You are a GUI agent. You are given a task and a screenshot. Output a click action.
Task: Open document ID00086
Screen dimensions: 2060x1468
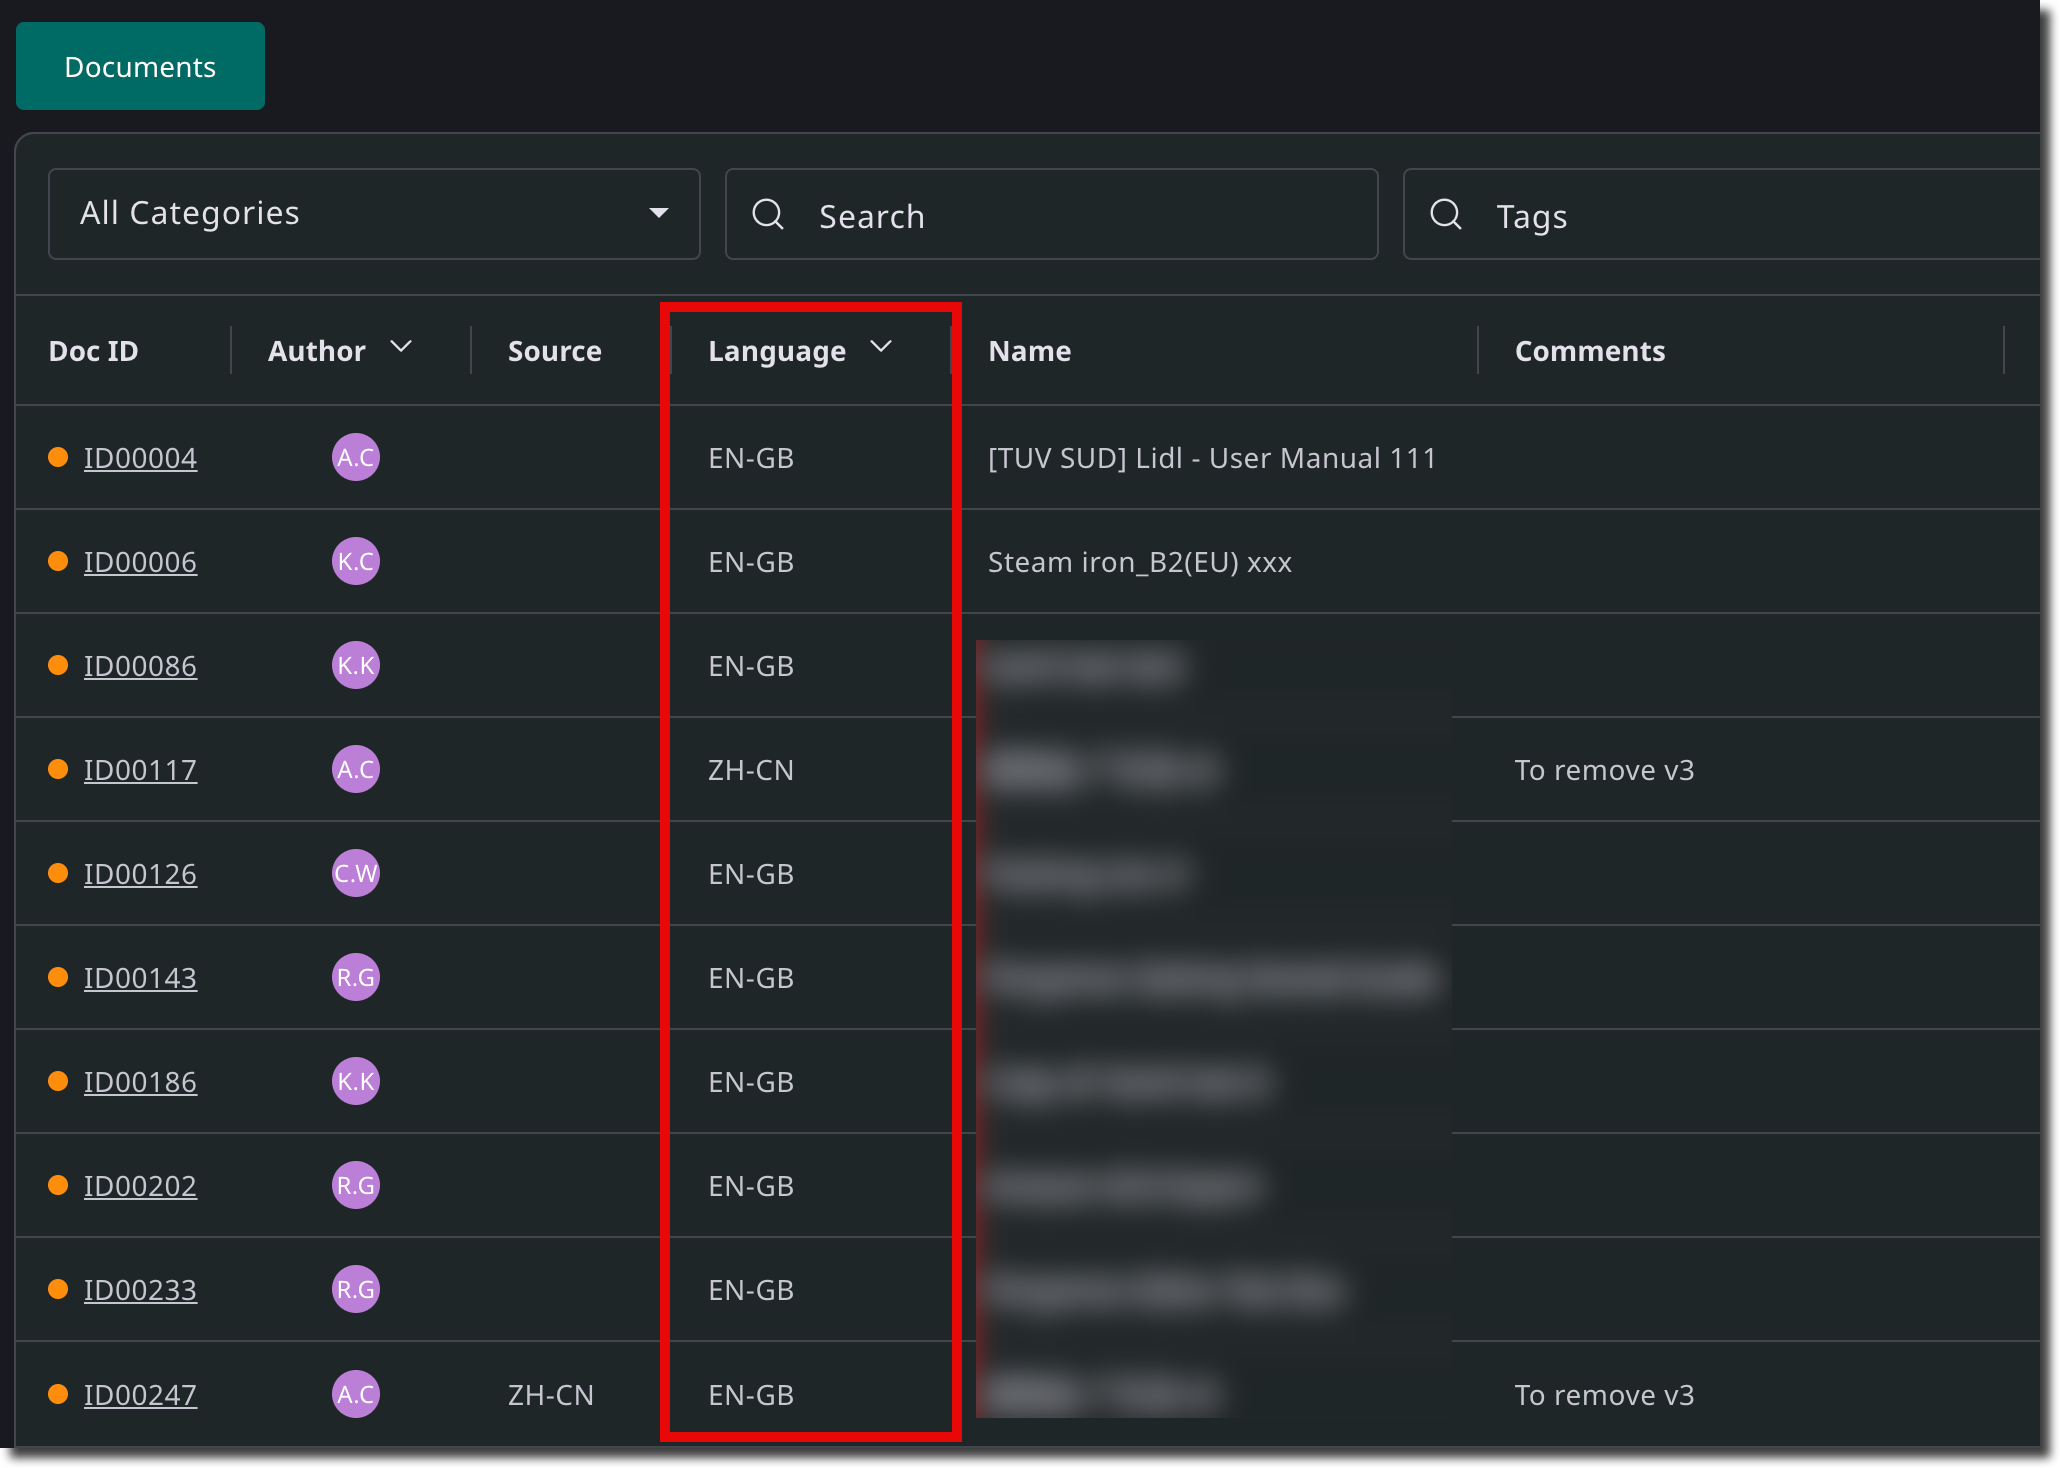click(x=140, y=666)
